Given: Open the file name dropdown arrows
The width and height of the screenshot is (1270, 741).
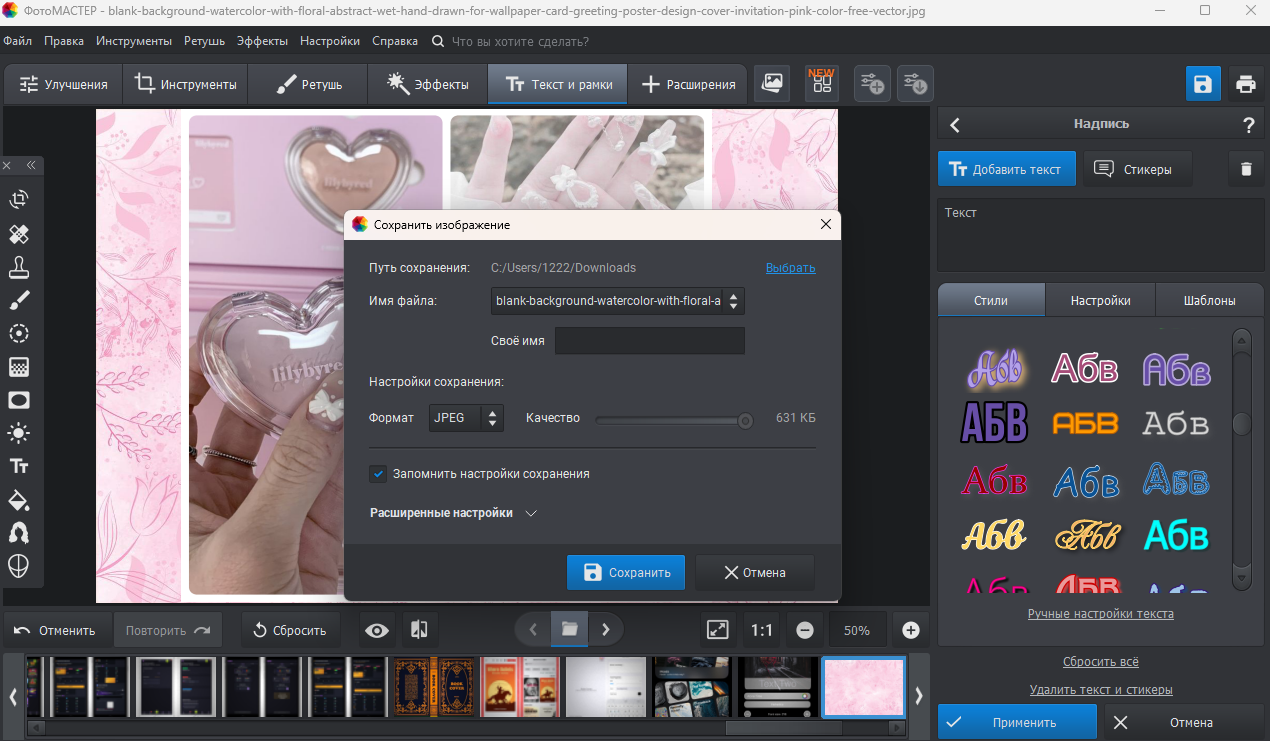Looking at the screenshot, I should pos(733,301).
